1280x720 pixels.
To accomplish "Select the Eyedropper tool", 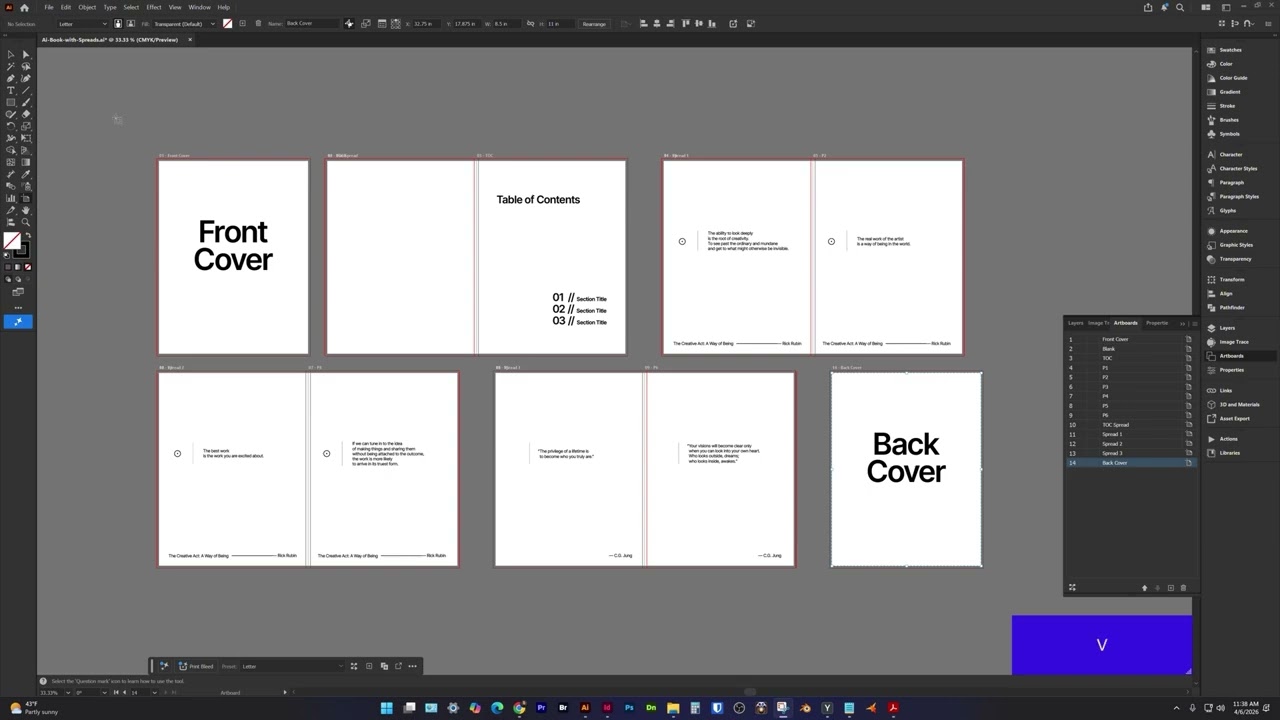I will pos(26,174).
